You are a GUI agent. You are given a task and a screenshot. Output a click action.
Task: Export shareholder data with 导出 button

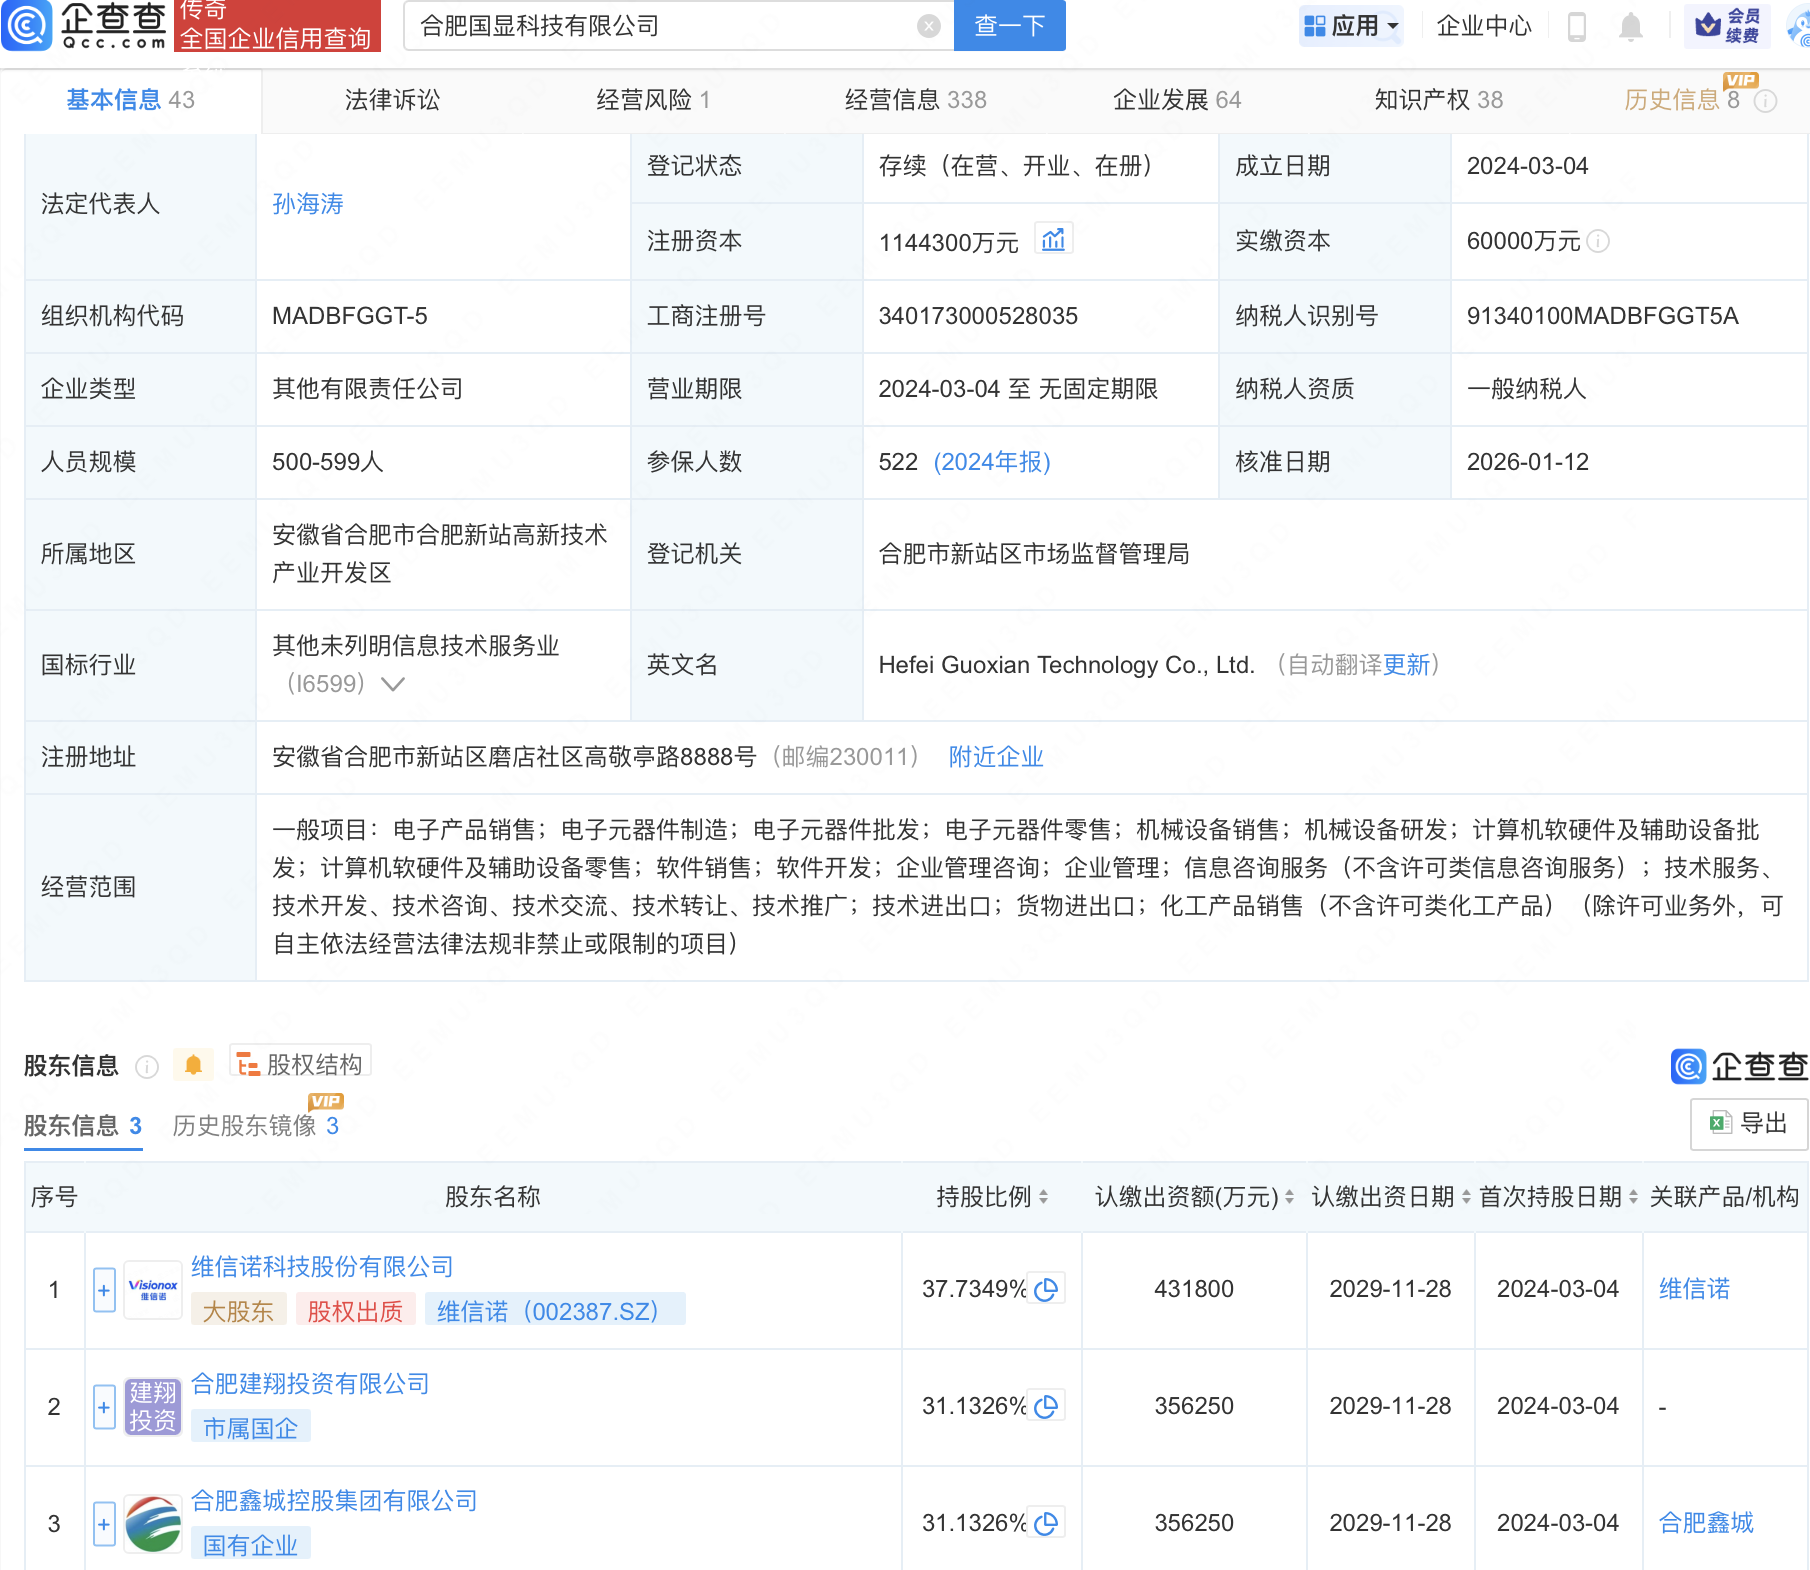point(1749,1123)
